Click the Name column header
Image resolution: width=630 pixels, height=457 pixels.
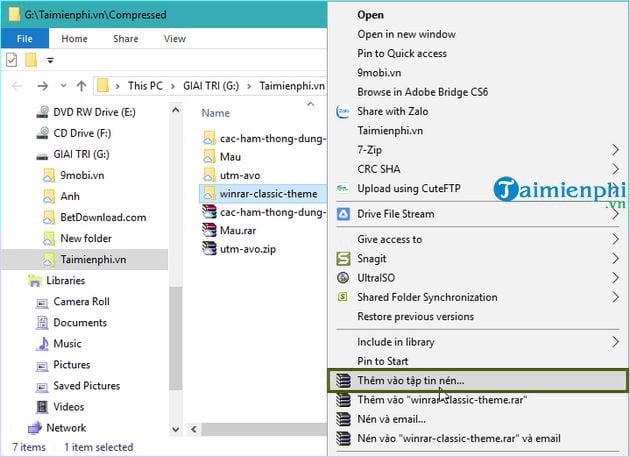tap(216, 113)
